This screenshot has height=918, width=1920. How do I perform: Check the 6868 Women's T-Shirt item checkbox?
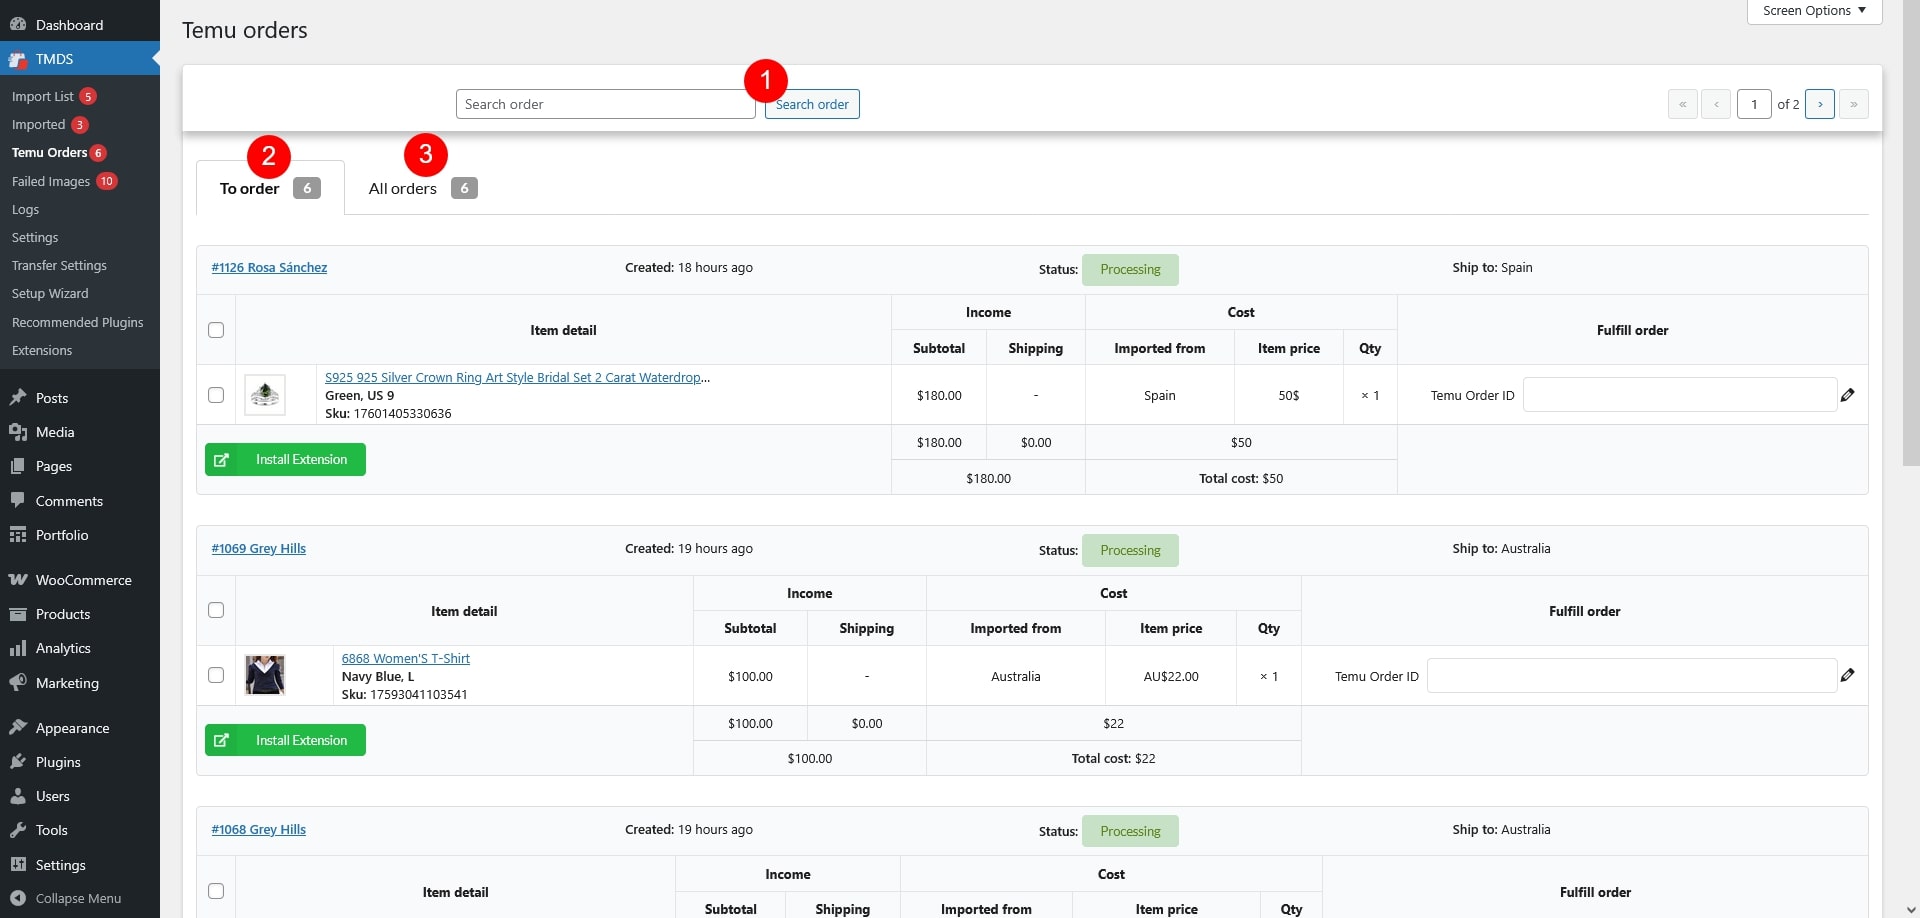(x=216, y=675)
